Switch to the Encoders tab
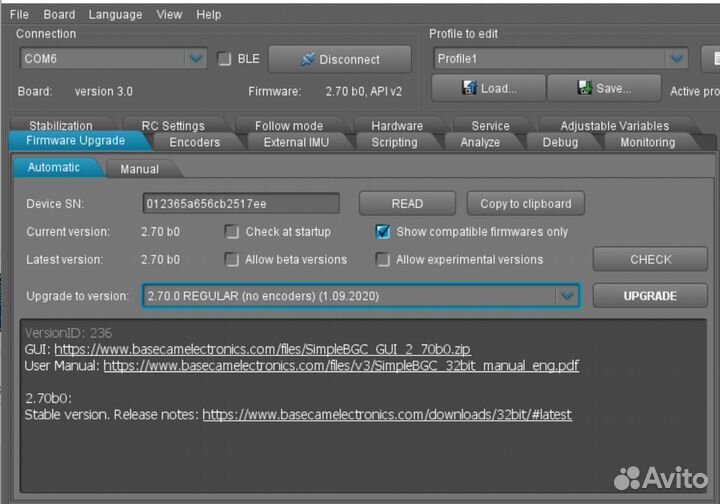The image size is (720, 504). [194, 142]
